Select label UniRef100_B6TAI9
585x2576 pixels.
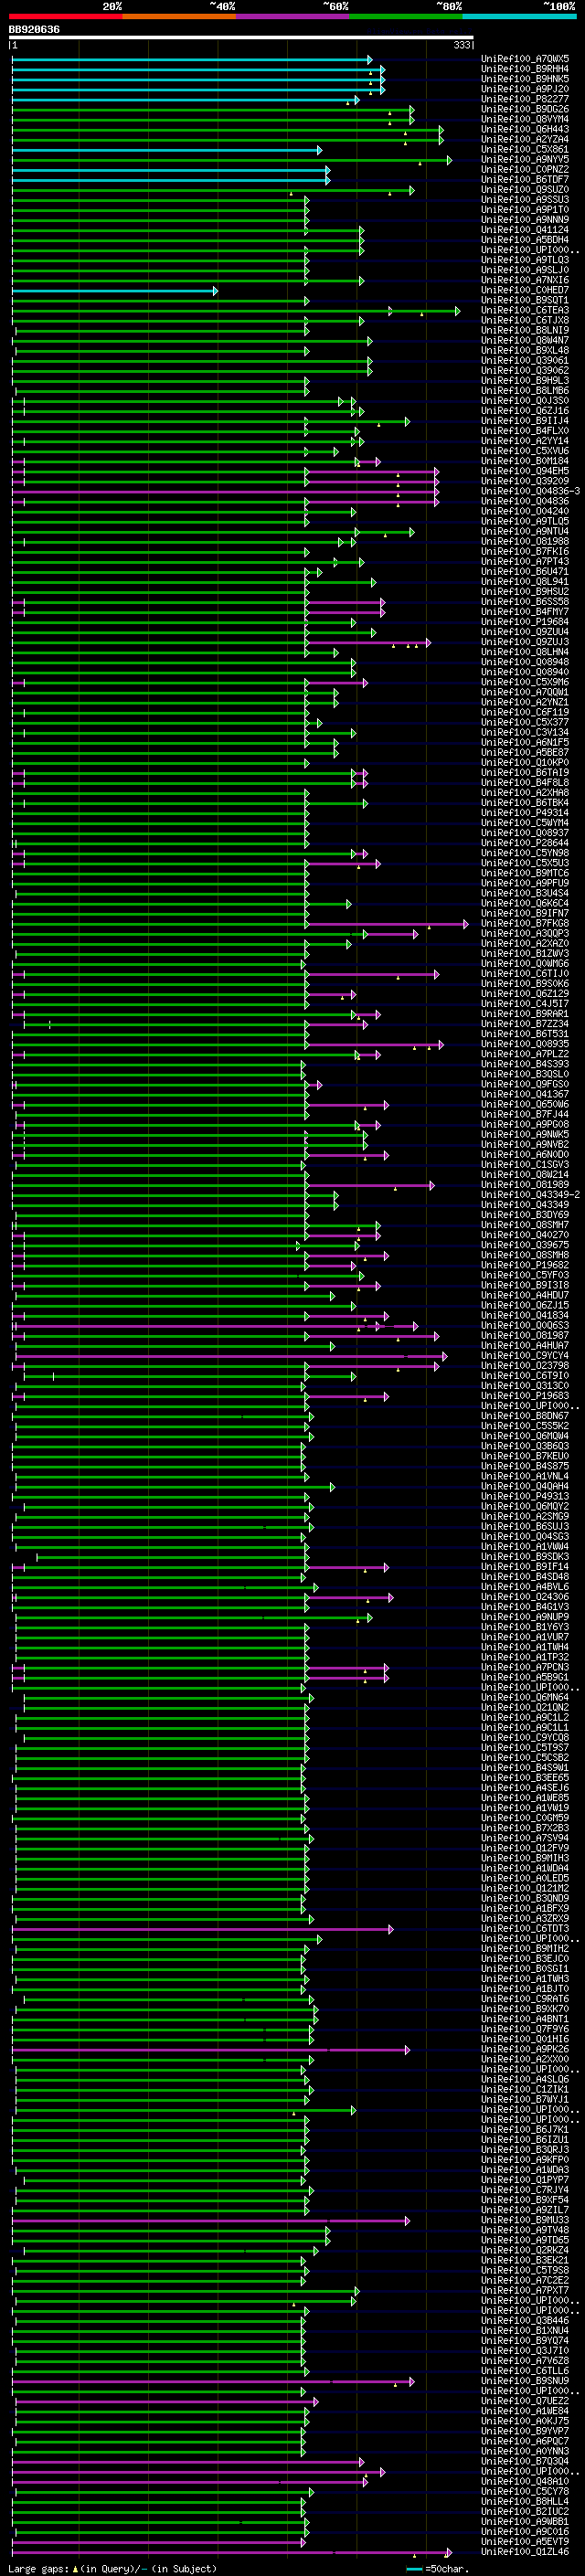(x=525, y=773)
